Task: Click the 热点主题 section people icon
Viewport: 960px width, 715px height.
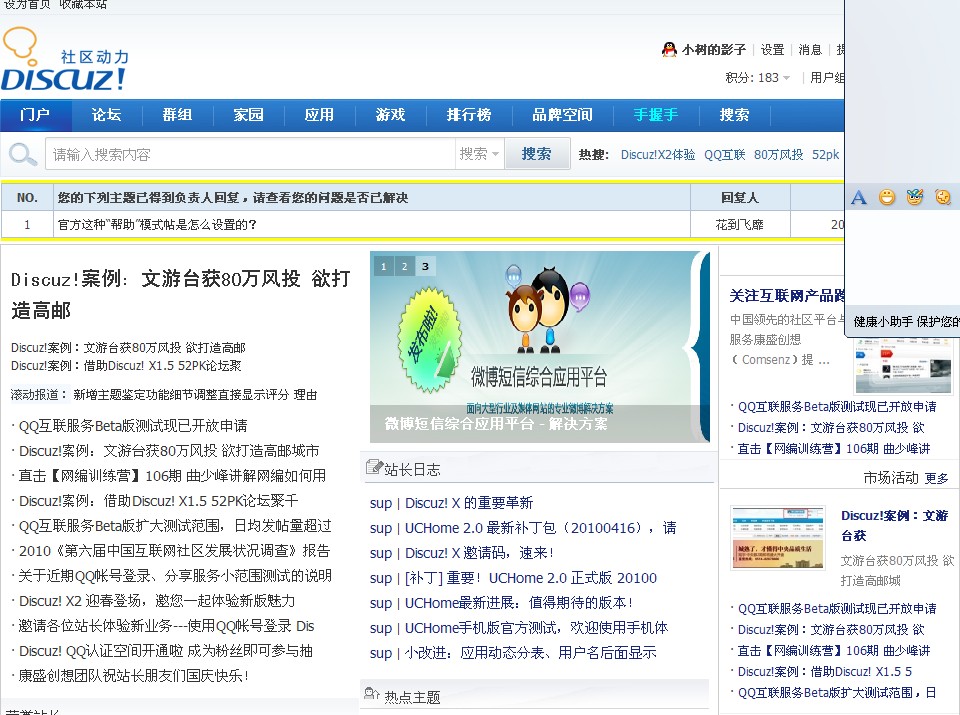Action: tap(372, 694)
